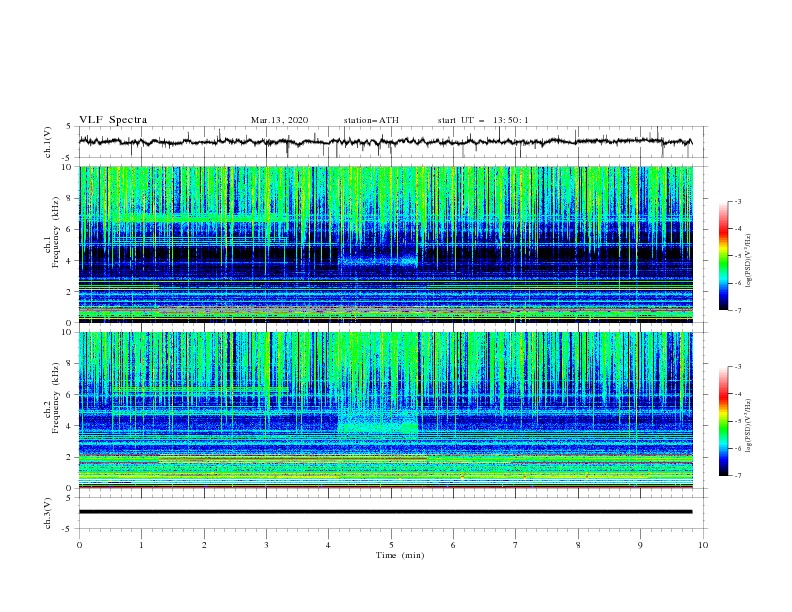Click the ch.1 spectrogram emission burst near 4 kHz
This screenshot has width=792, height=612.
tap(378, 261)
